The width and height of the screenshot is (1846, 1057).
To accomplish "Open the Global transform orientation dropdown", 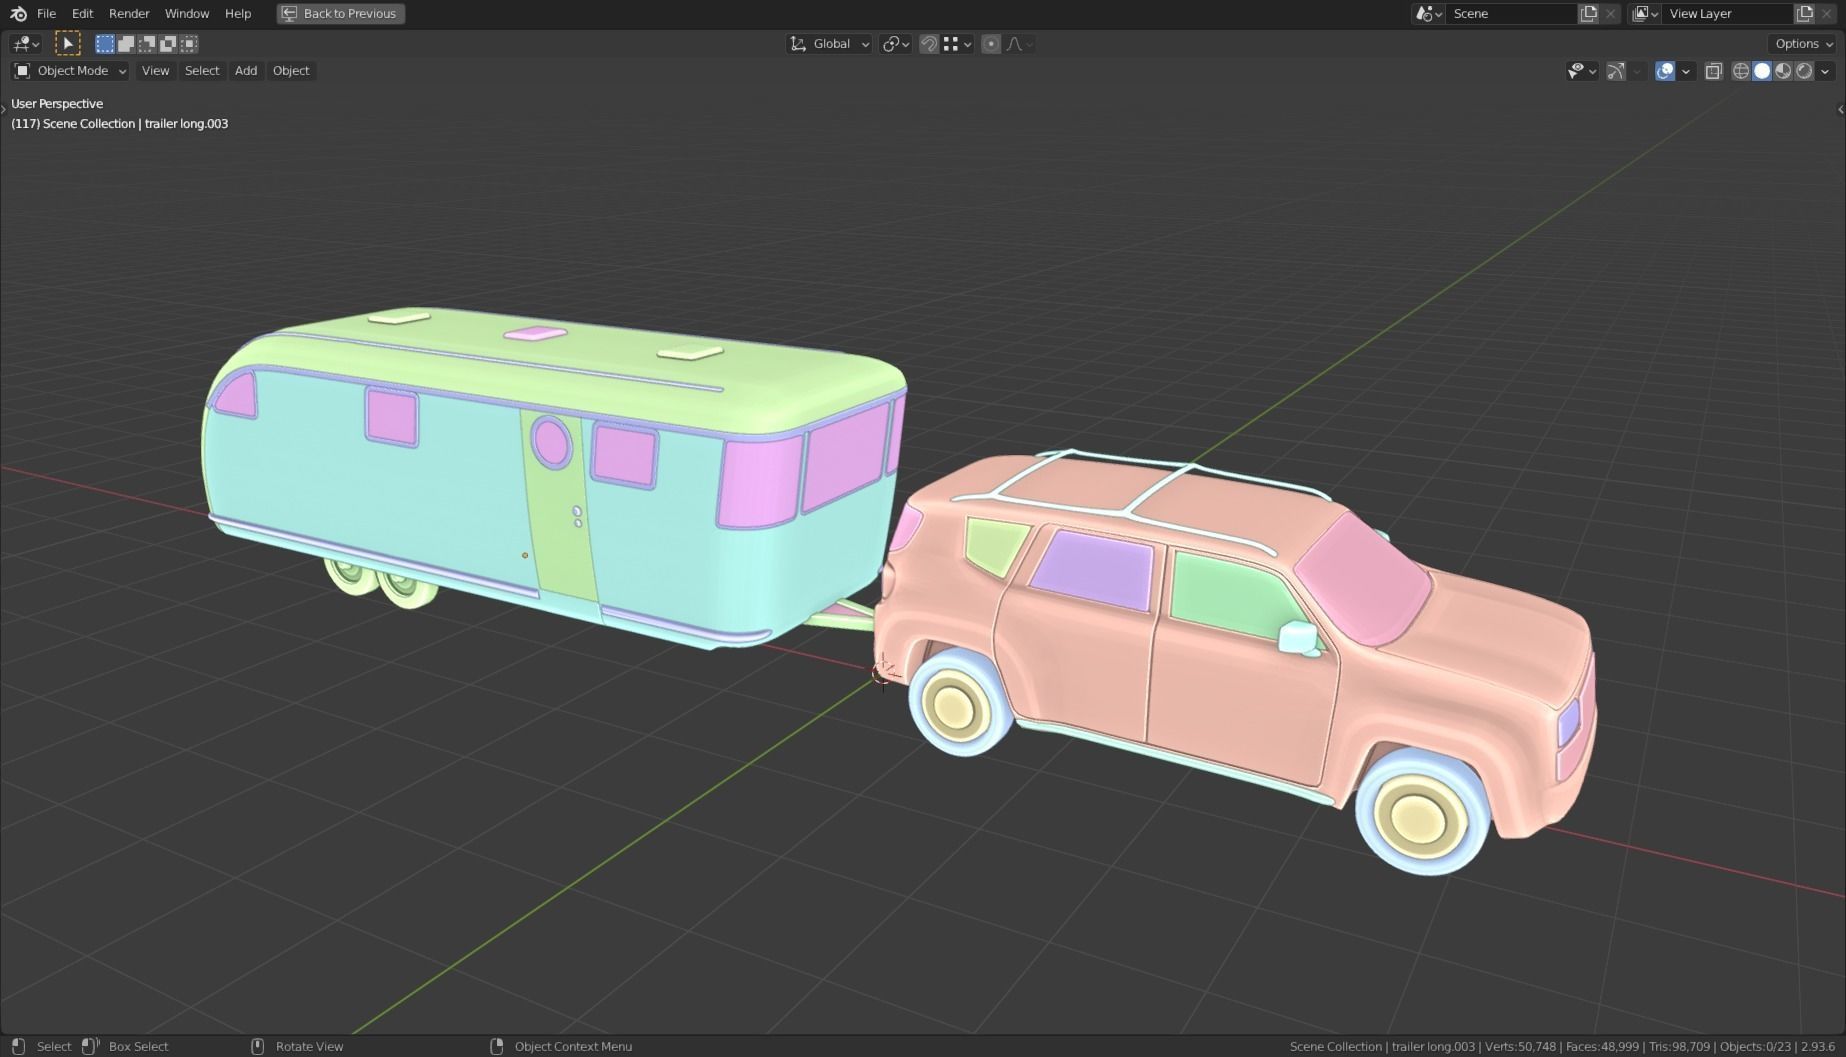I will click(x=829, y=43).
